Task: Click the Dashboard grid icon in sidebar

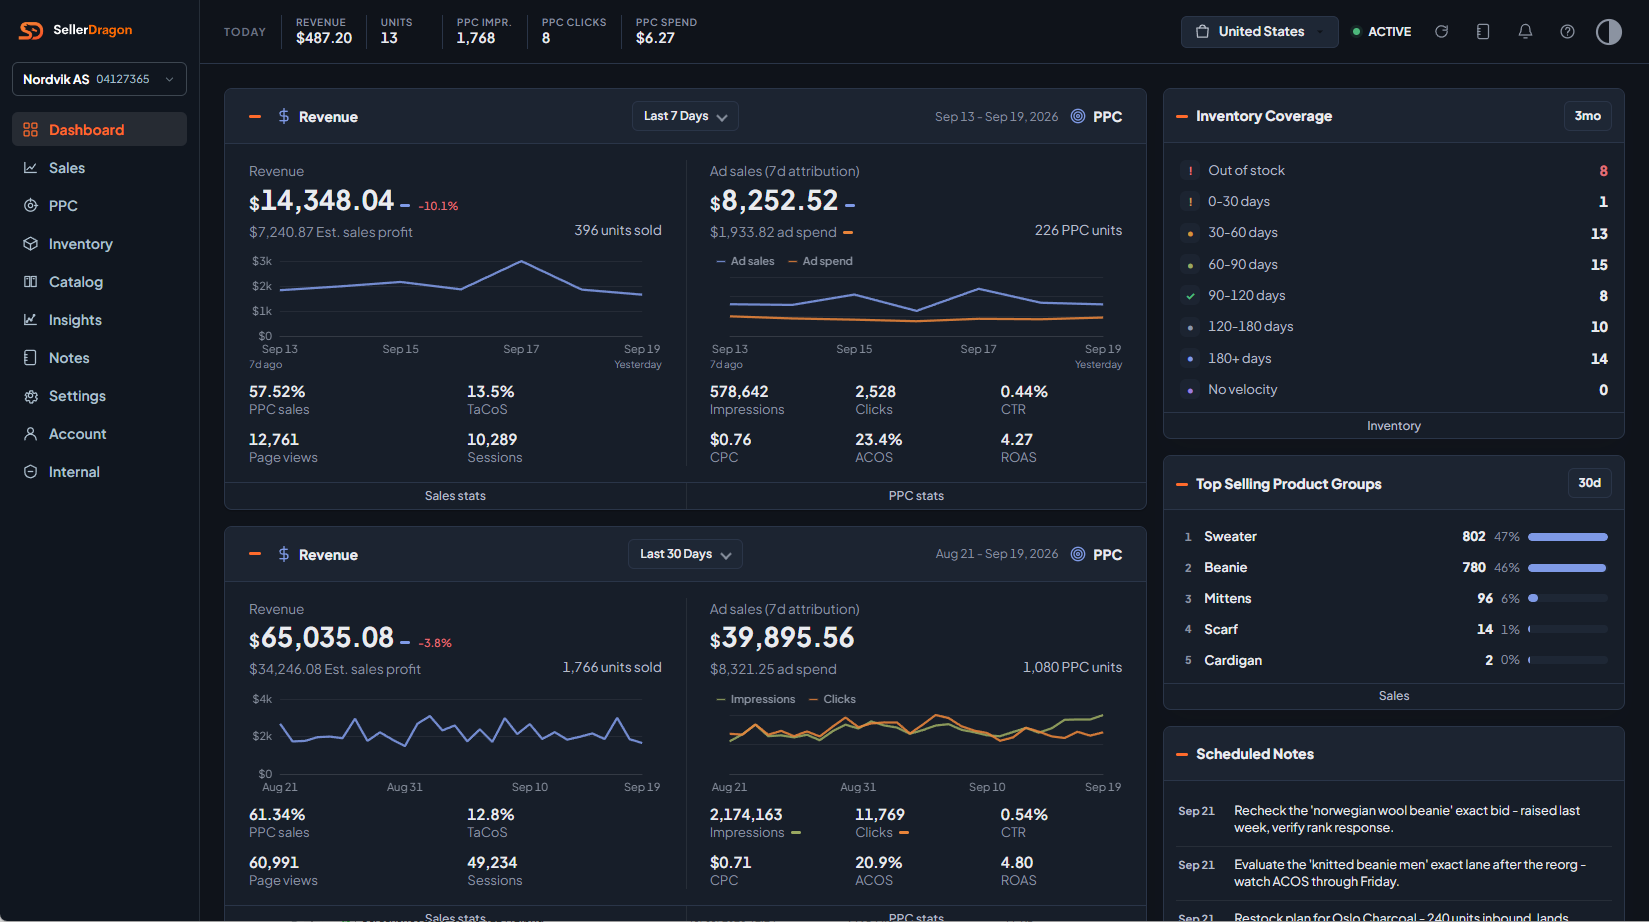Action: tap(30, 130)
